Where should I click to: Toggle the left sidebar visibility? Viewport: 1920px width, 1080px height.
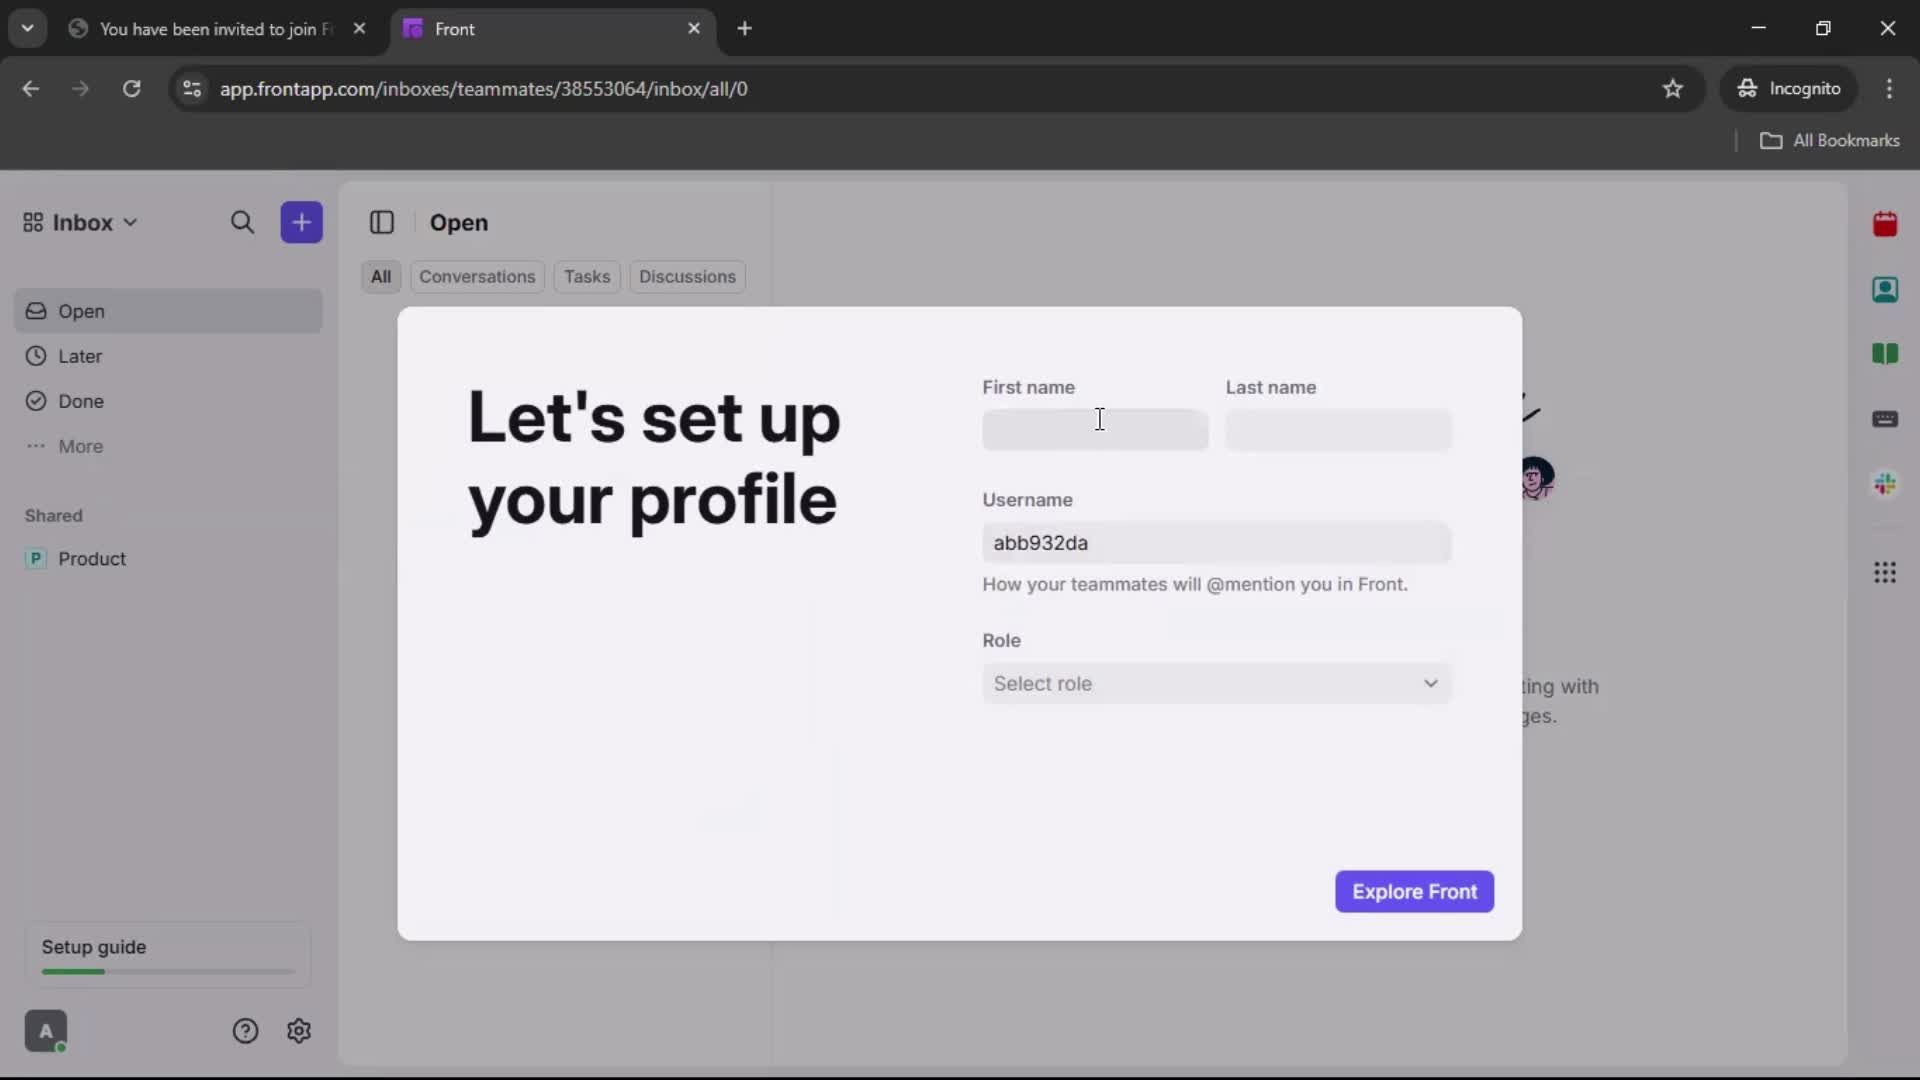pos(383,222)
